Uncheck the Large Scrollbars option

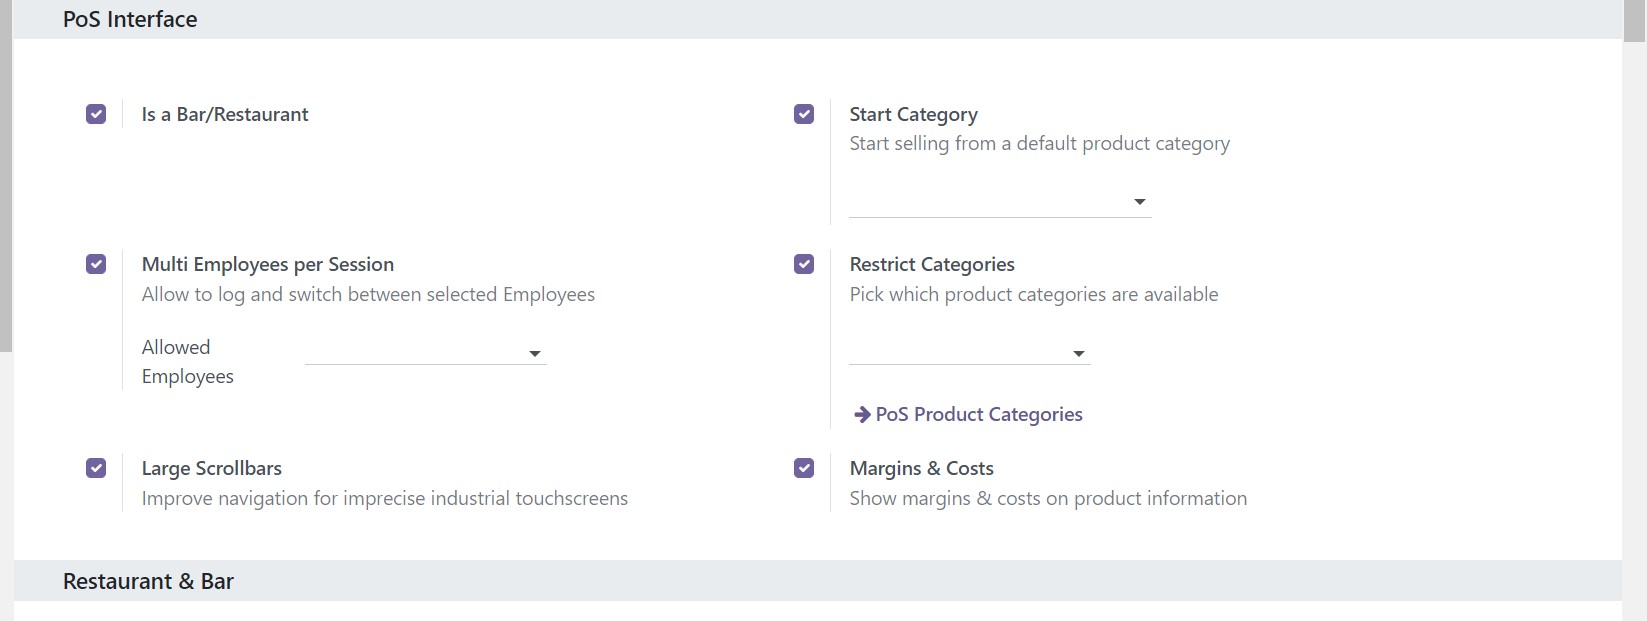coord(96,468)
